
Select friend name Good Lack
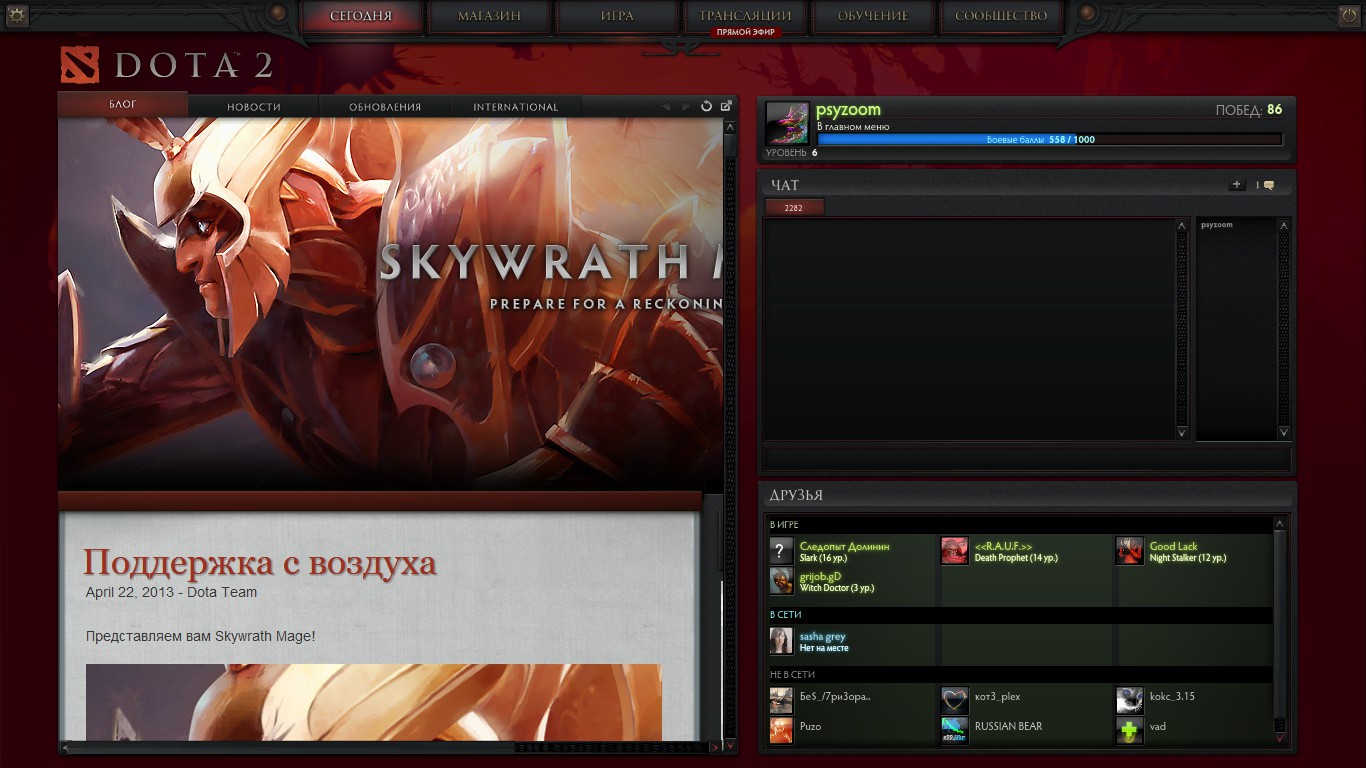(x=1173, y=546)
